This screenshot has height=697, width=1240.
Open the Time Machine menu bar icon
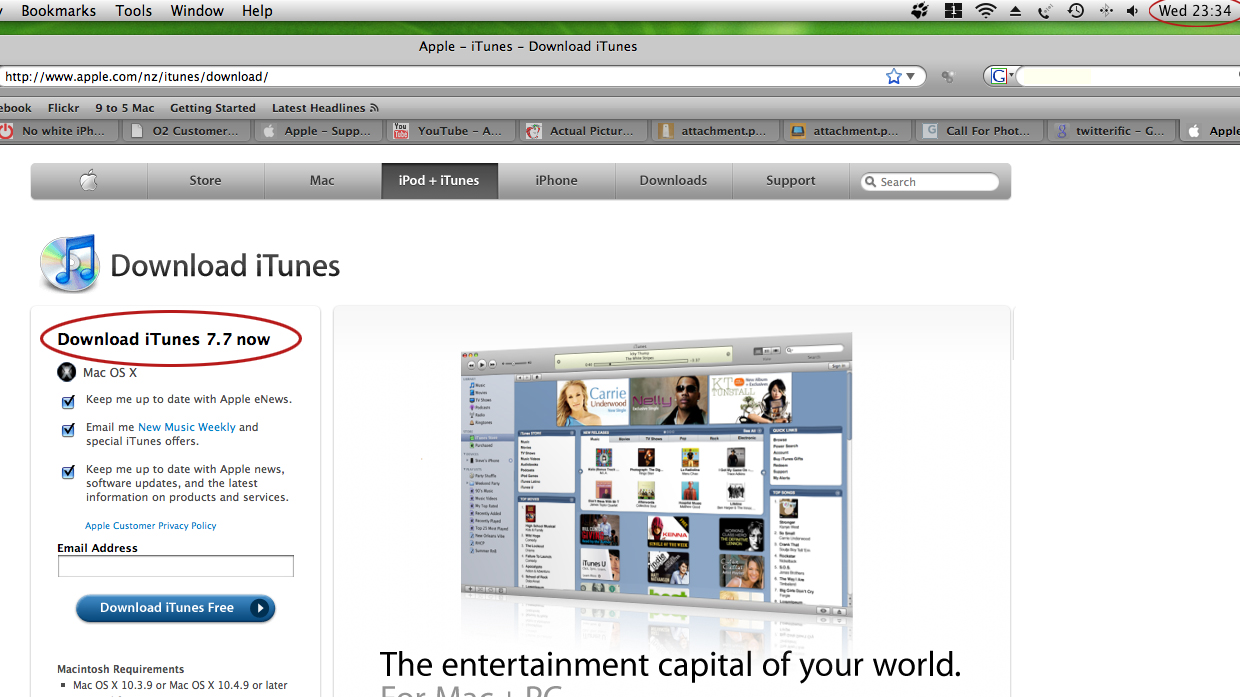click(1076, 11)
